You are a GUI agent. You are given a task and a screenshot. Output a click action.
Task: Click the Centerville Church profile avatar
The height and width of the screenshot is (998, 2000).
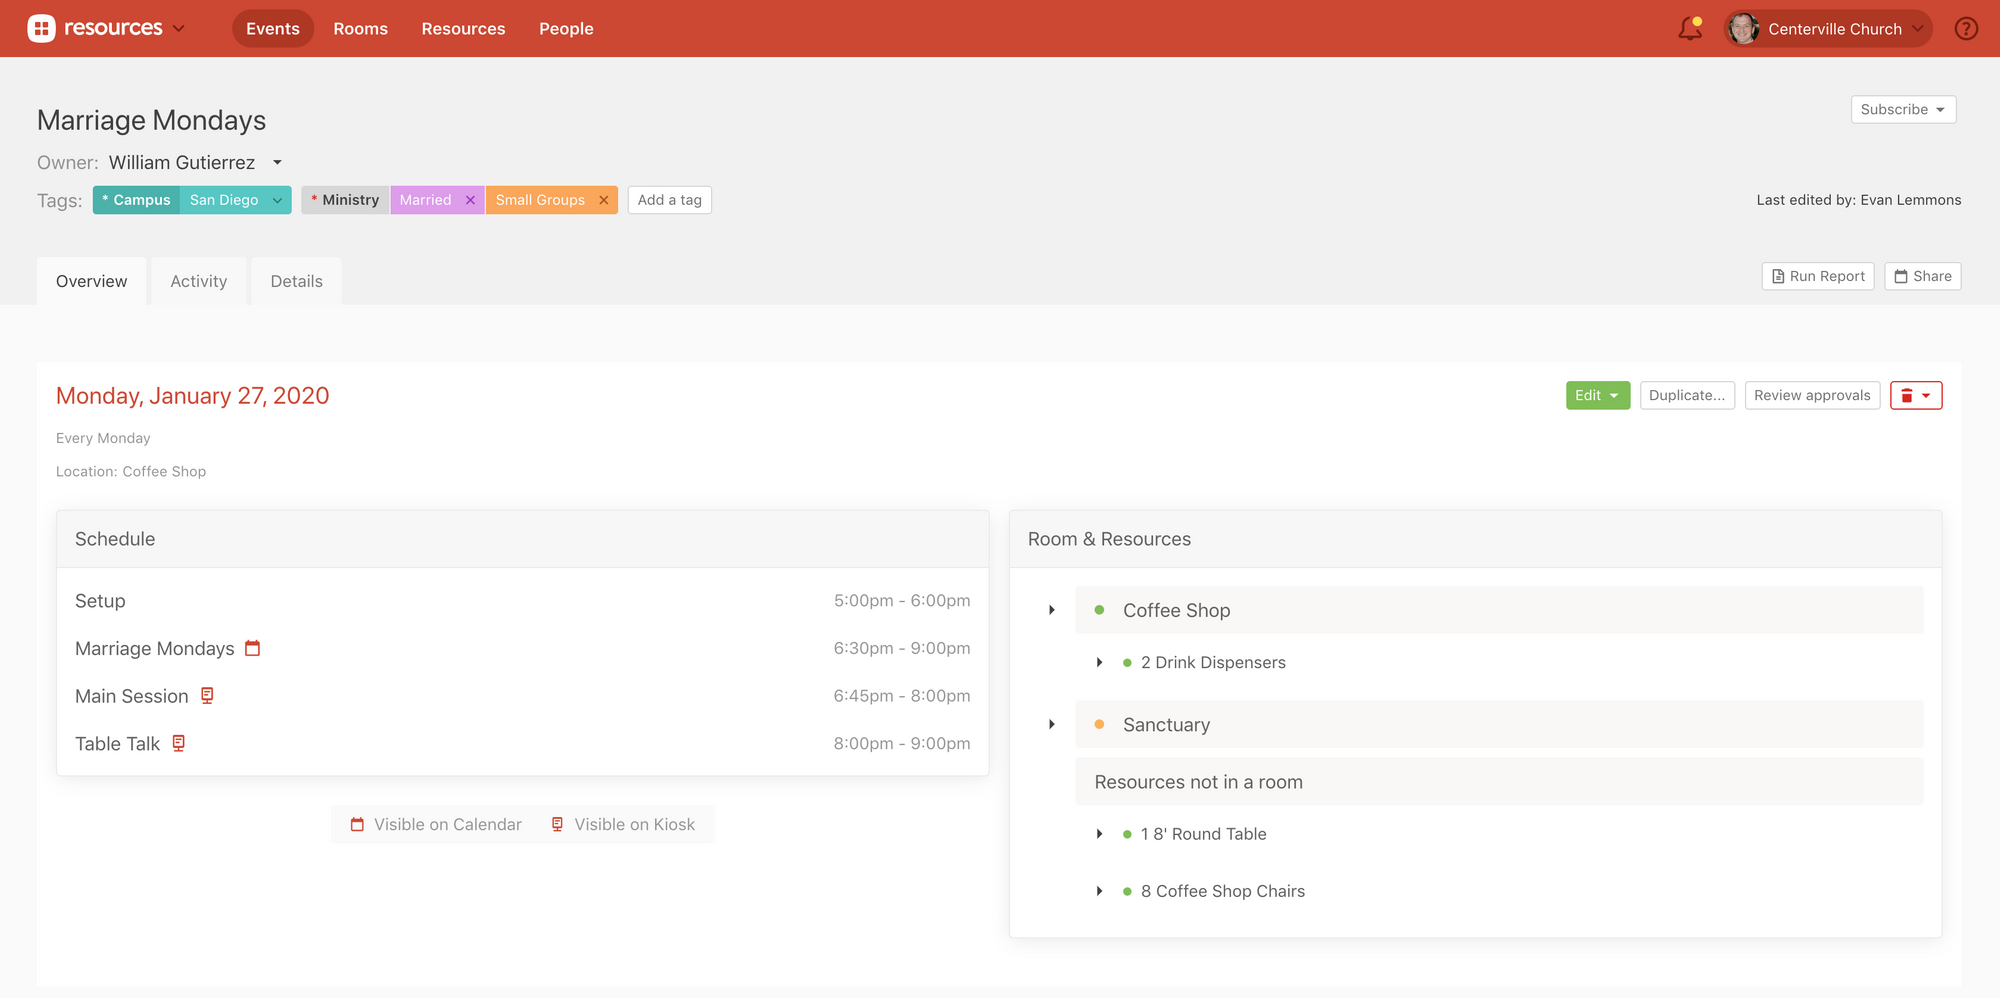(x=1743, y=29)
